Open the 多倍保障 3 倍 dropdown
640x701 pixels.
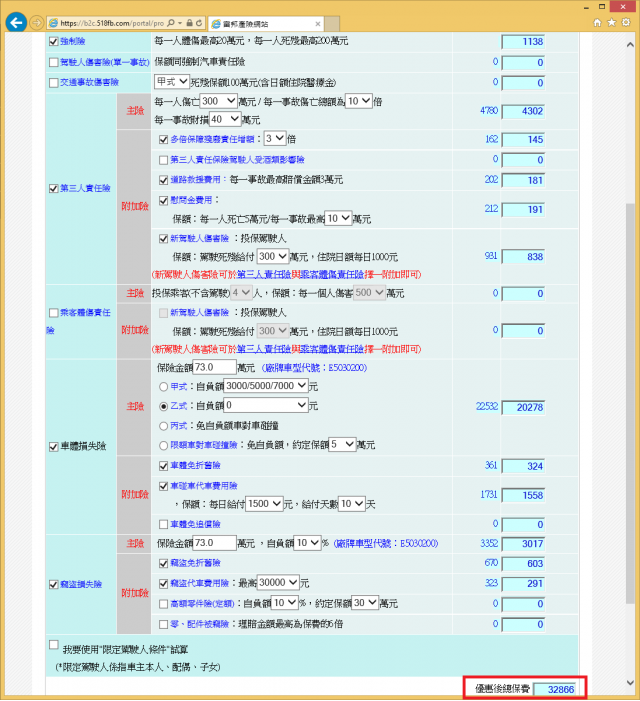(x=275, y=139)
